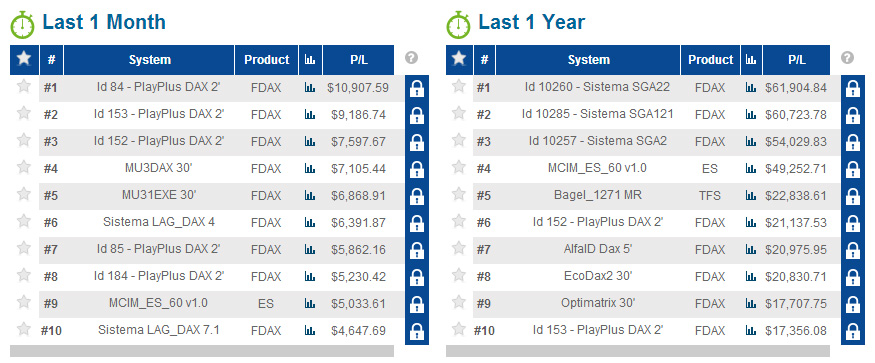Image resolution: width=875 pixels, height=363 pixels.
Task: Click lock icon for MU3DAX 30' row
Action: click(x=417, y=169)
